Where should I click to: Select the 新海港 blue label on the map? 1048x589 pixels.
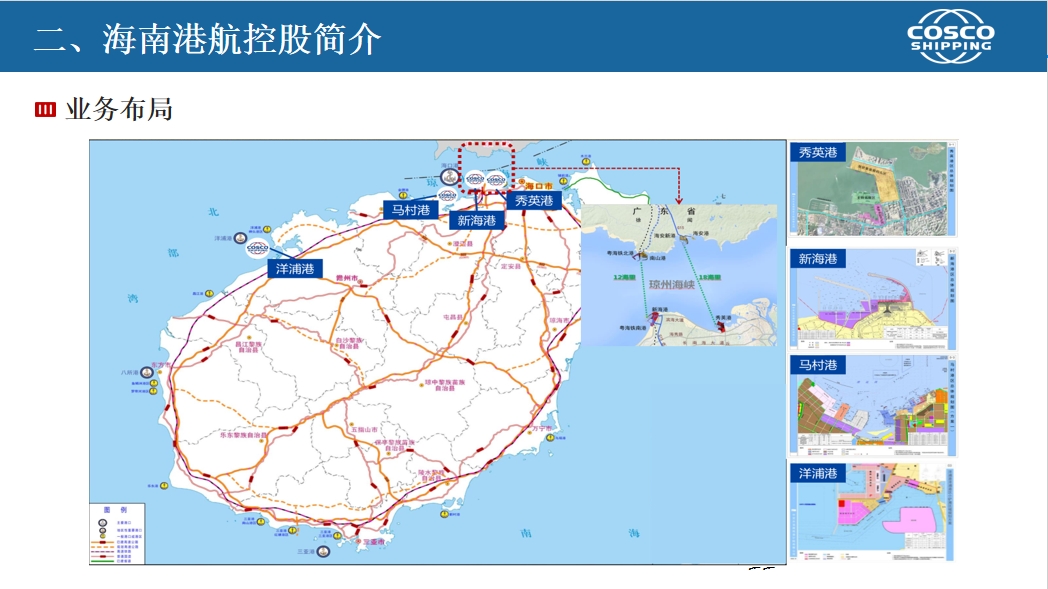click(475, 220)
